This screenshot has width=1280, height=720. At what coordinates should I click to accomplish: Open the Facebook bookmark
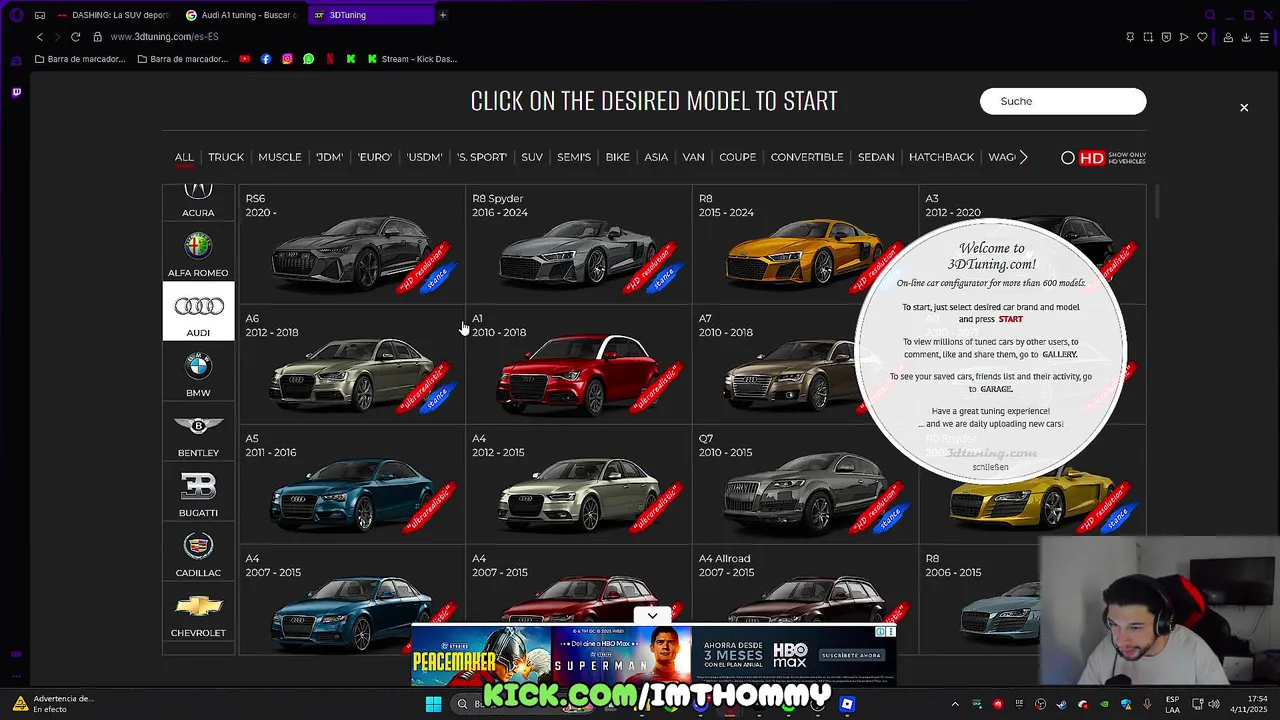(266, 59)
